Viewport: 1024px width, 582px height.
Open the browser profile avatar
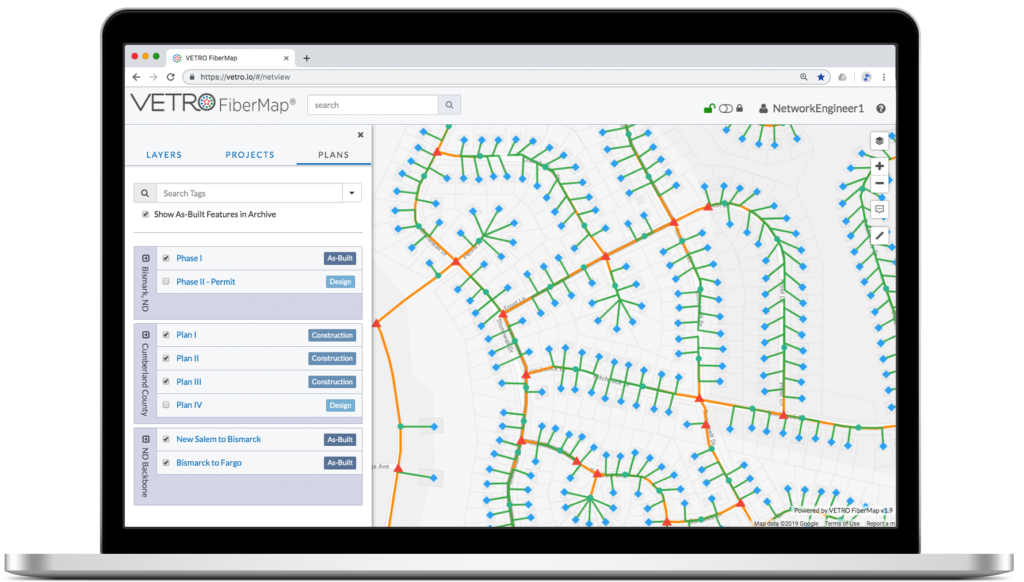click(866, 77)
